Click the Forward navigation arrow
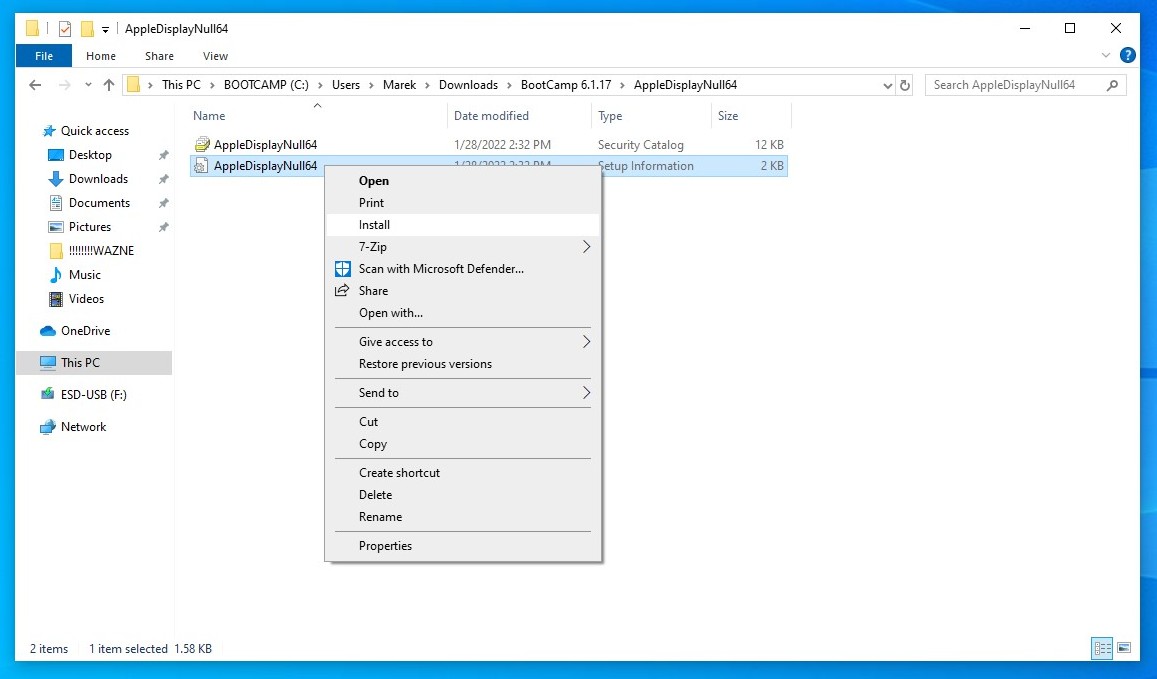The width and height of the screenshot is (1157, 679). tap(64, 85)
